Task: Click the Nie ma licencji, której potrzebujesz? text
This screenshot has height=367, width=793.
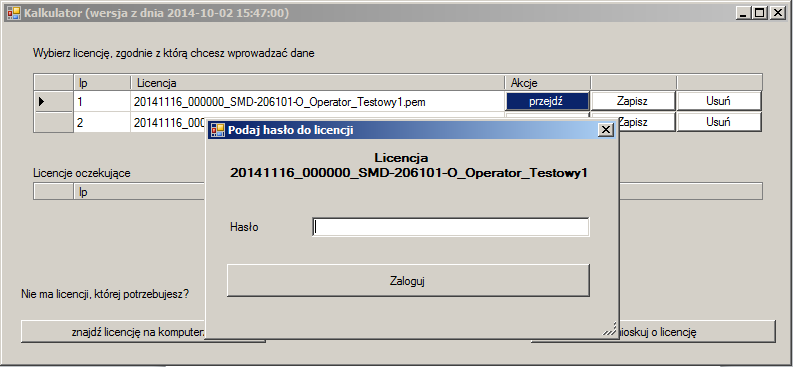Action: 106,294
